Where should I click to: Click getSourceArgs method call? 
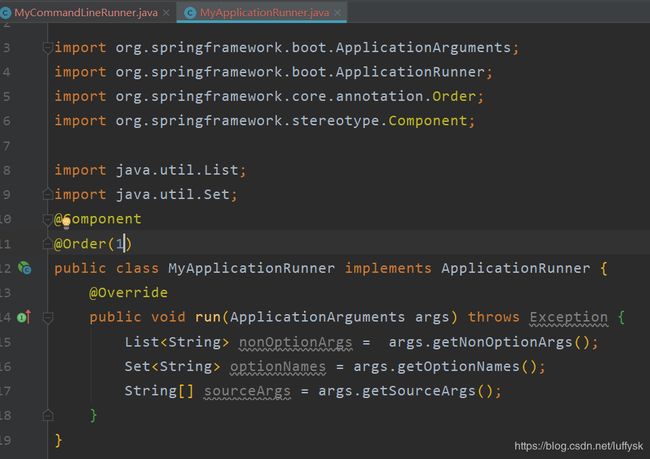pos(419,391)
